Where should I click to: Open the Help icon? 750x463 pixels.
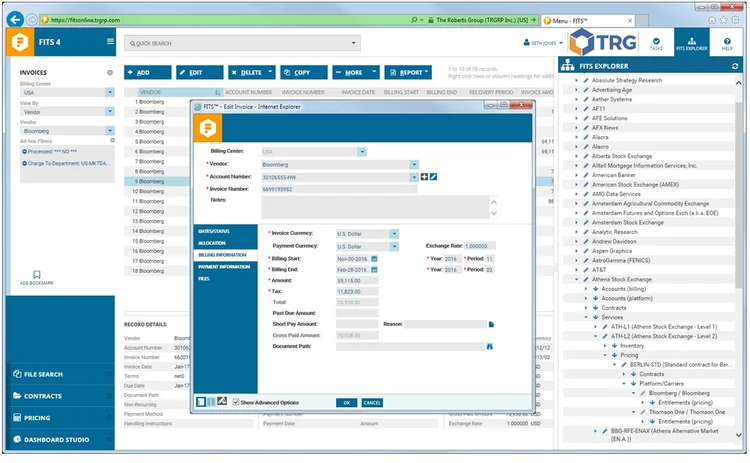tap(727, 44)
